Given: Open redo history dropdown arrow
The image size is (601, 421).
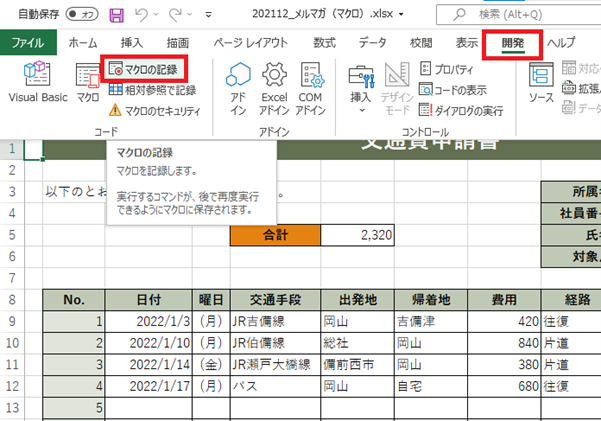Looking at the screenshot, I should pos(190,15).
